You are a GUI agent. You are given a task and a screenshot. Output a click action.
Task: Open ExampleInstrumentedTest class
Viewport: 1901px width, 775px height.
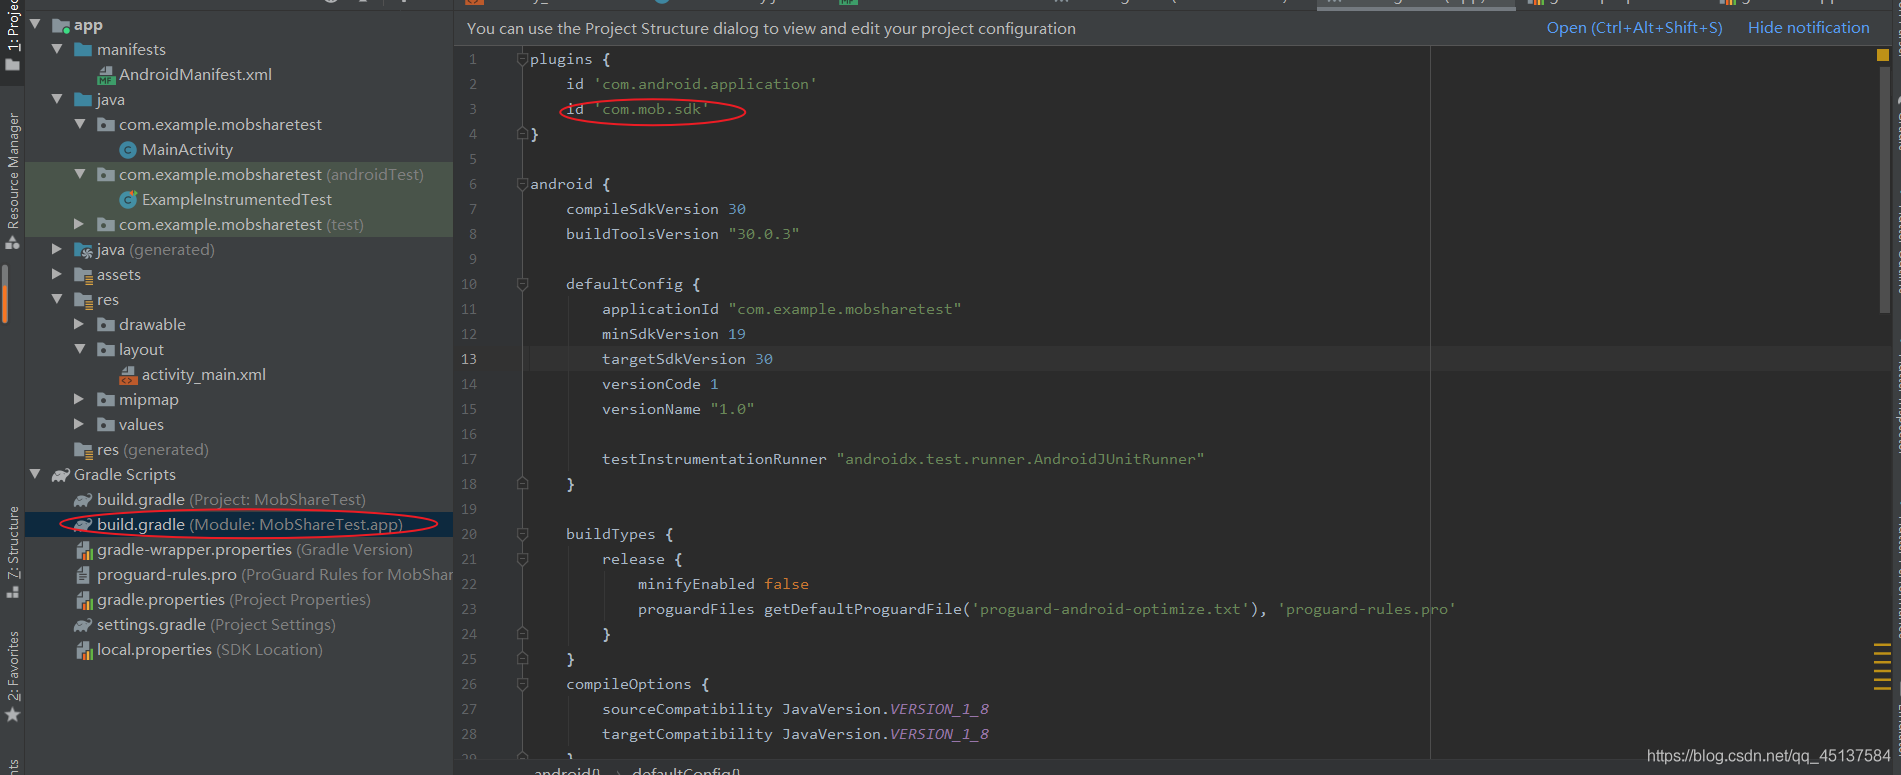point(236,199)
